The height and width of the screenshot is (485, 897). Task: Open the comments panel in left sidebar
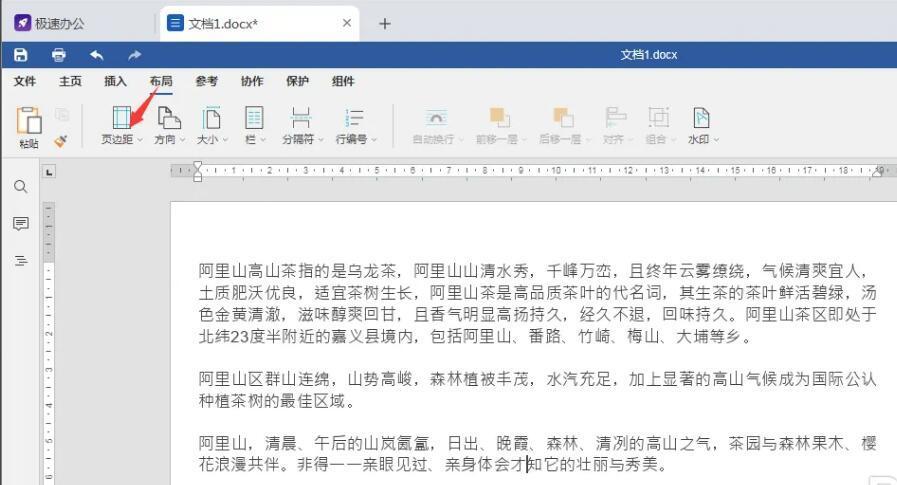(21, 224)
